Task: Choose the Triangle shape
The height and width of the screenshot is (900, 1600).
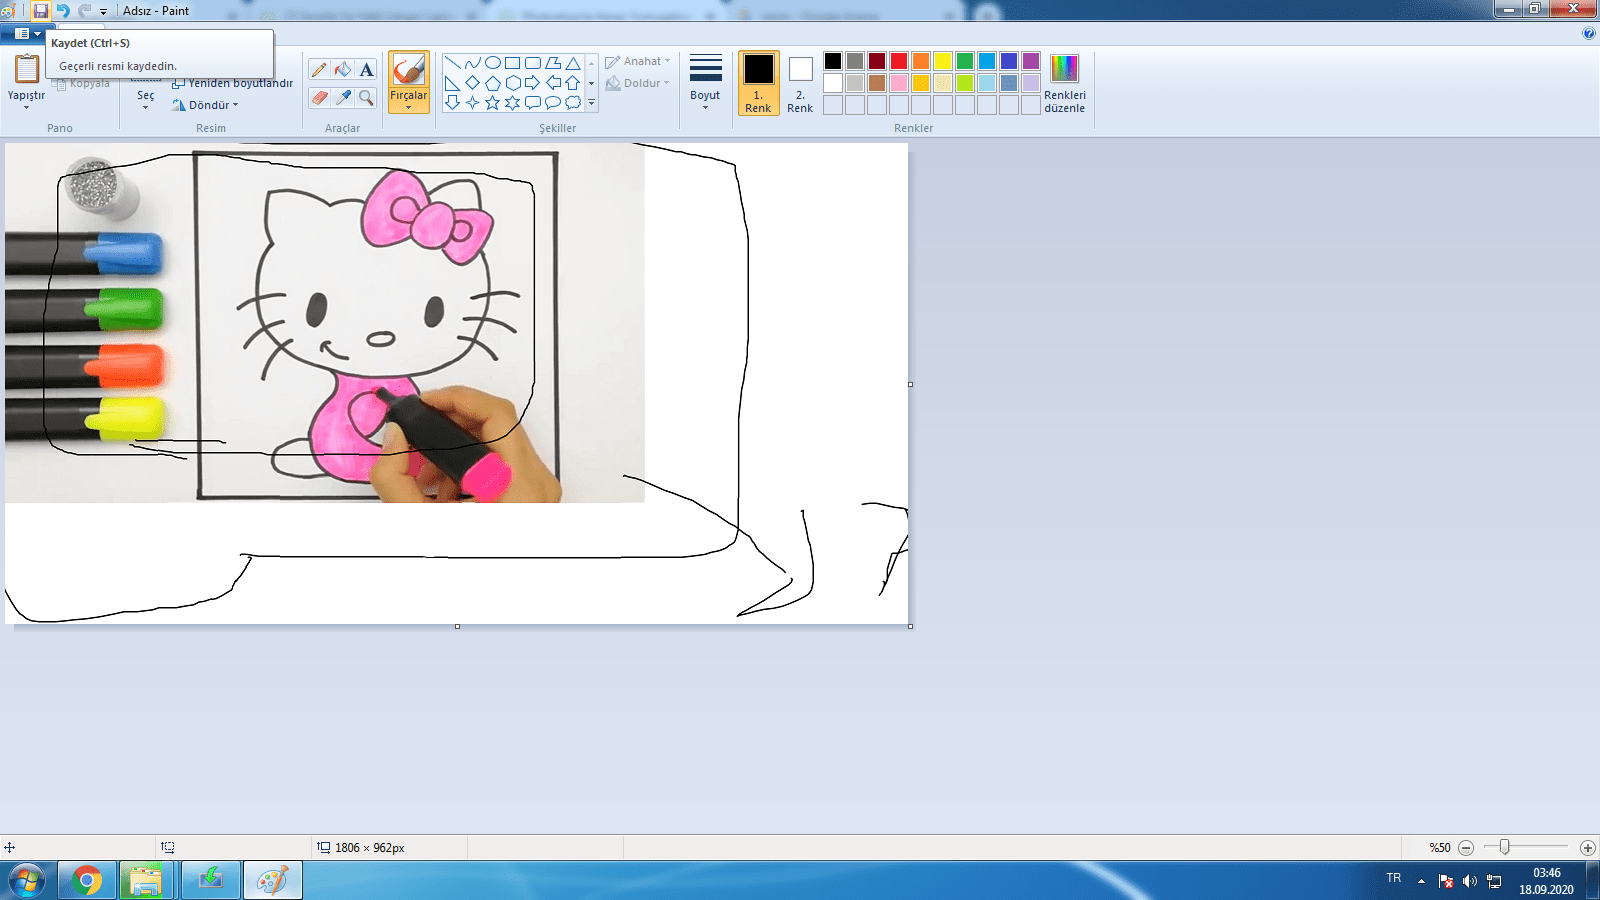Action: point(573,63)
